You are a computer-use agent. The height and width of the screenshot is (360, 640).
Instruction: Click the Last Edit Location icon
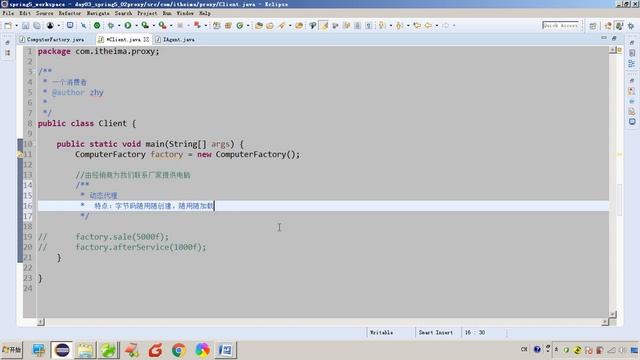pyautogui.click(x=417, y=26)
